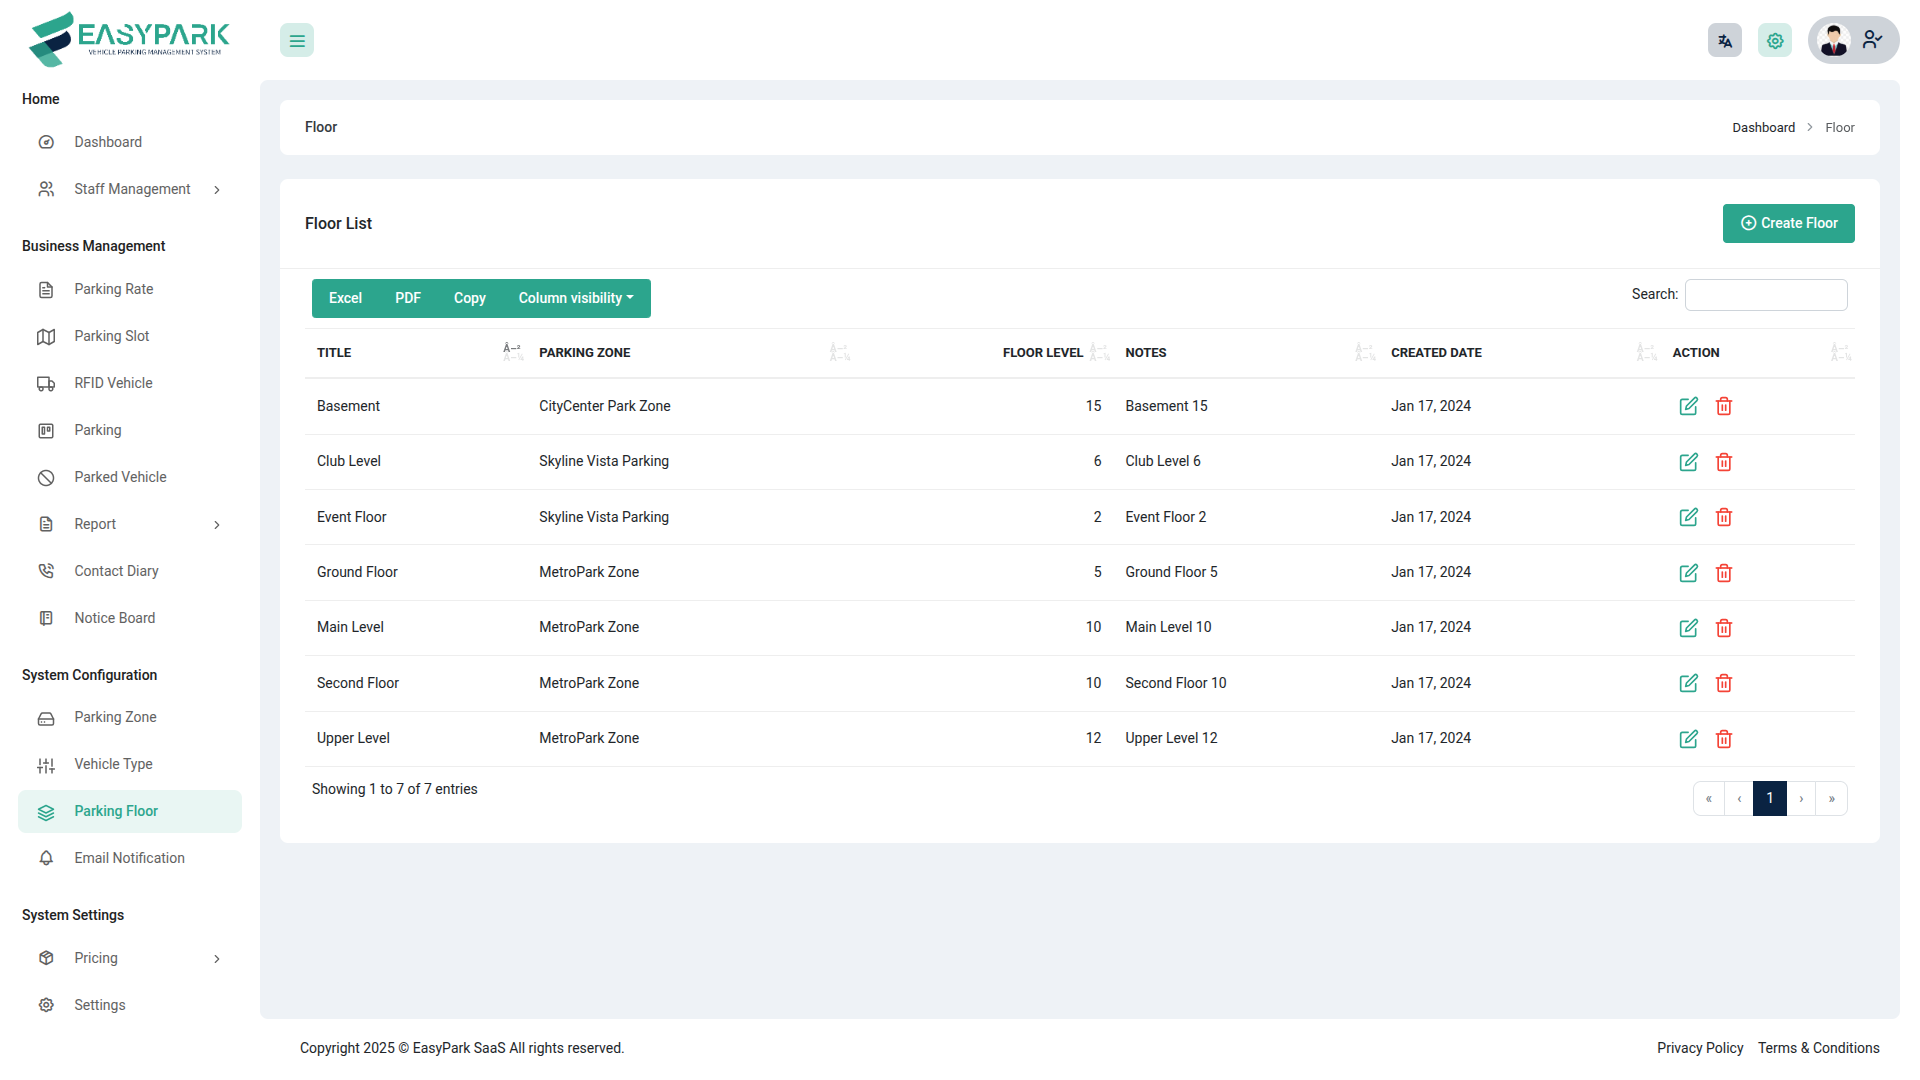Expand the Pricing submenu

point(96,958)
